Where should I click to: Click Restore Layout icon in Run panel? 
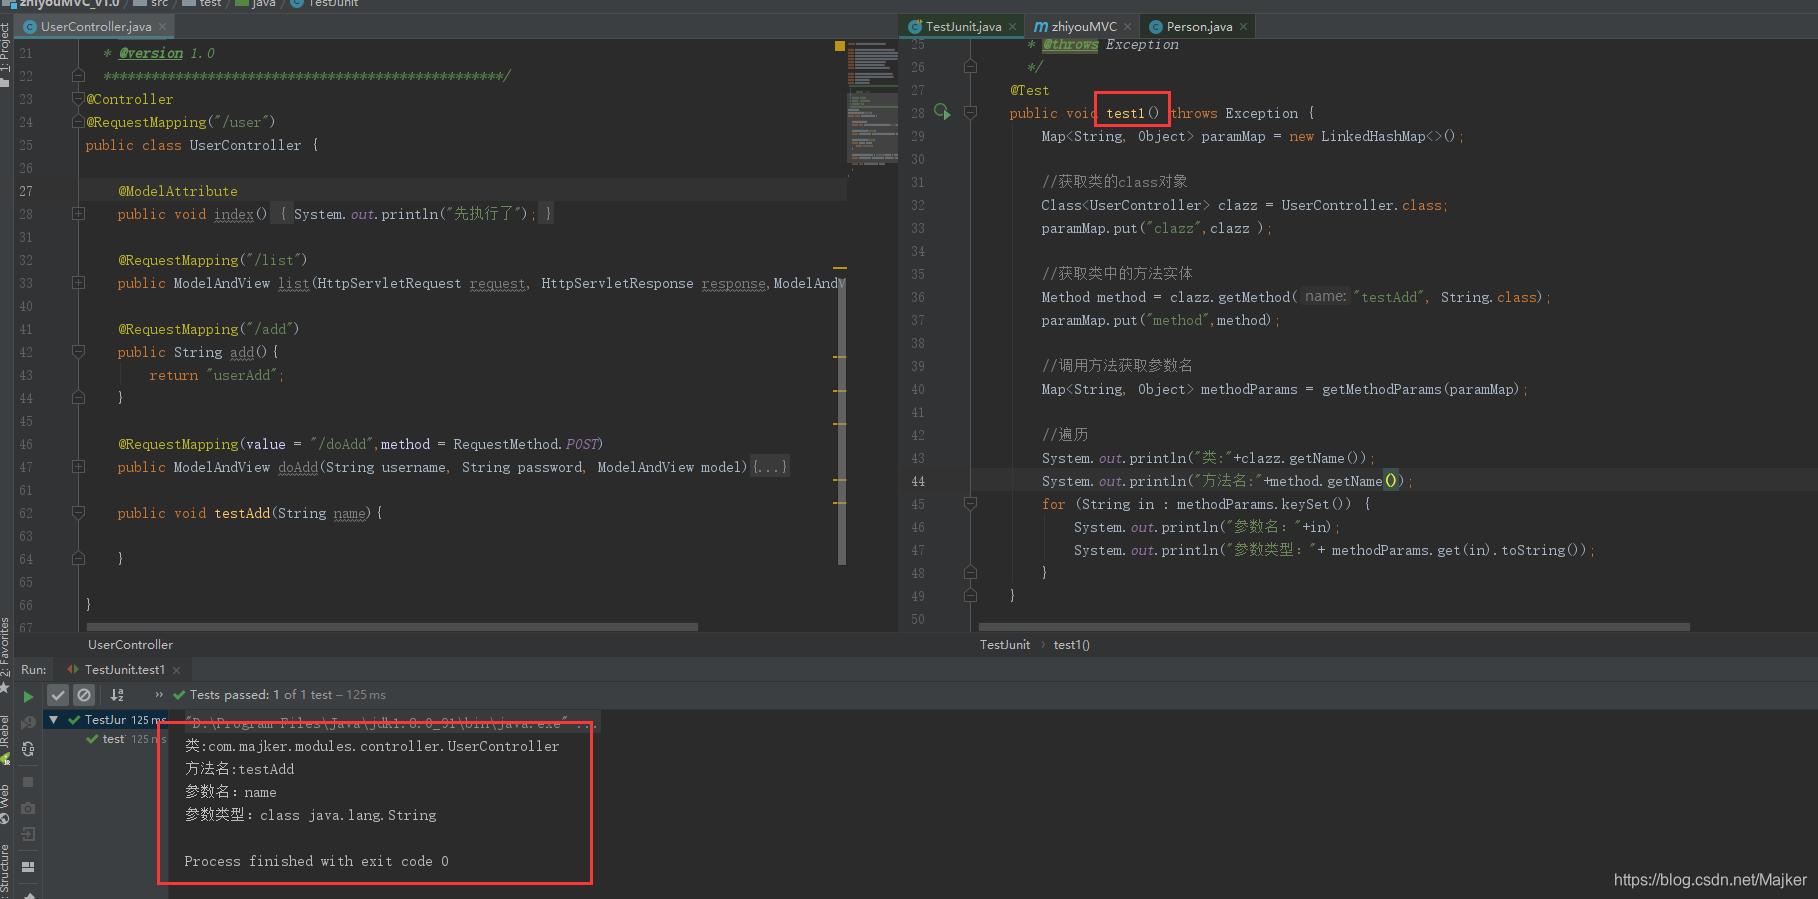(x=28, y=867)
